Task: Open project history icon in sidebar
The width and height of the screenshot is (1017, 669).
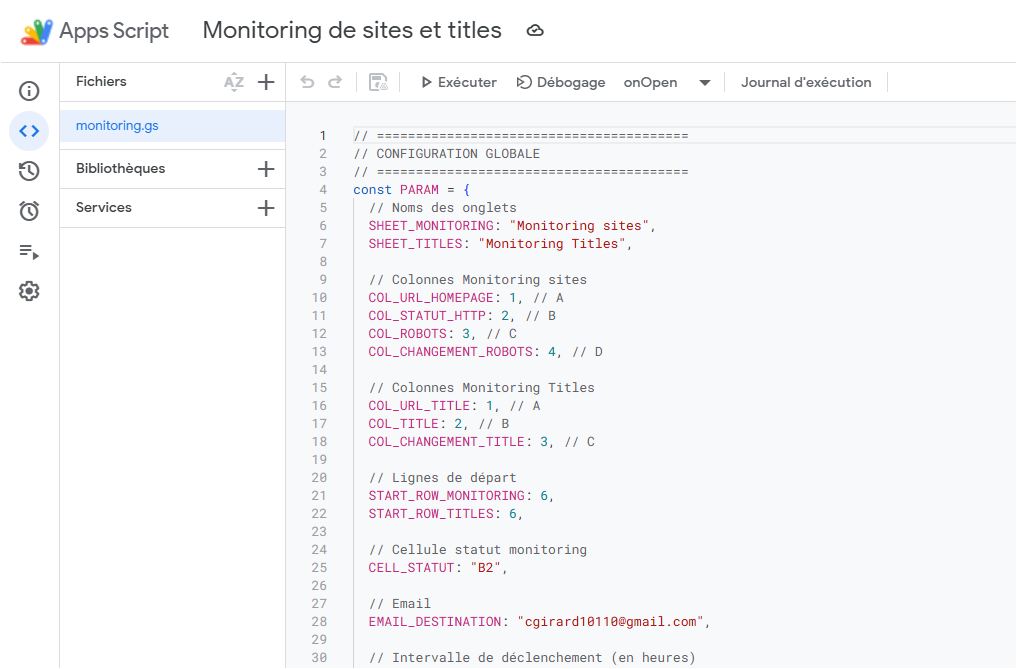Action: 29,171
